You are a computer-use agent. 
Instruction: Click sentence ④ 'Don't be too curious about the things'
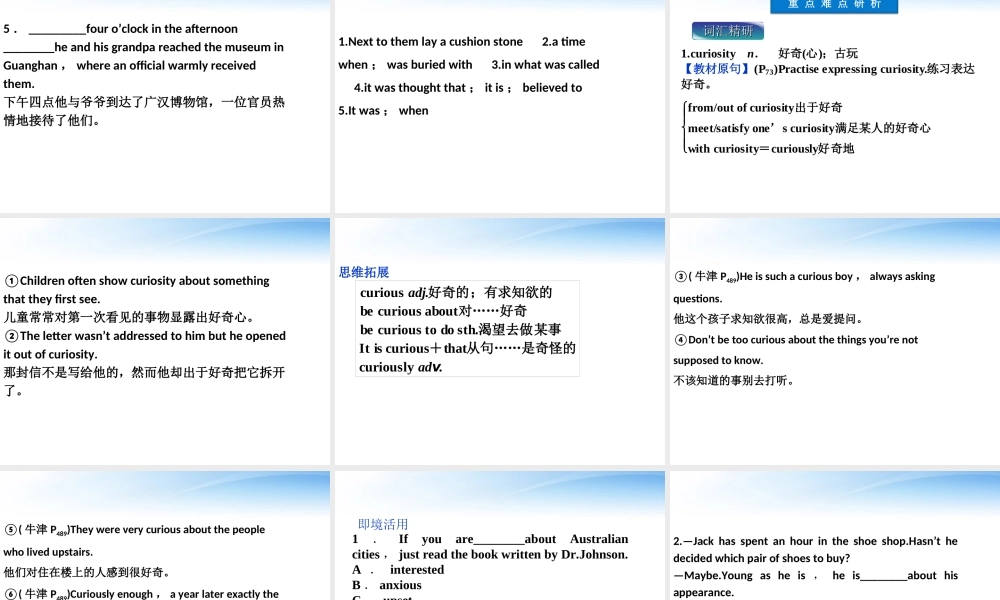[796, 340]
